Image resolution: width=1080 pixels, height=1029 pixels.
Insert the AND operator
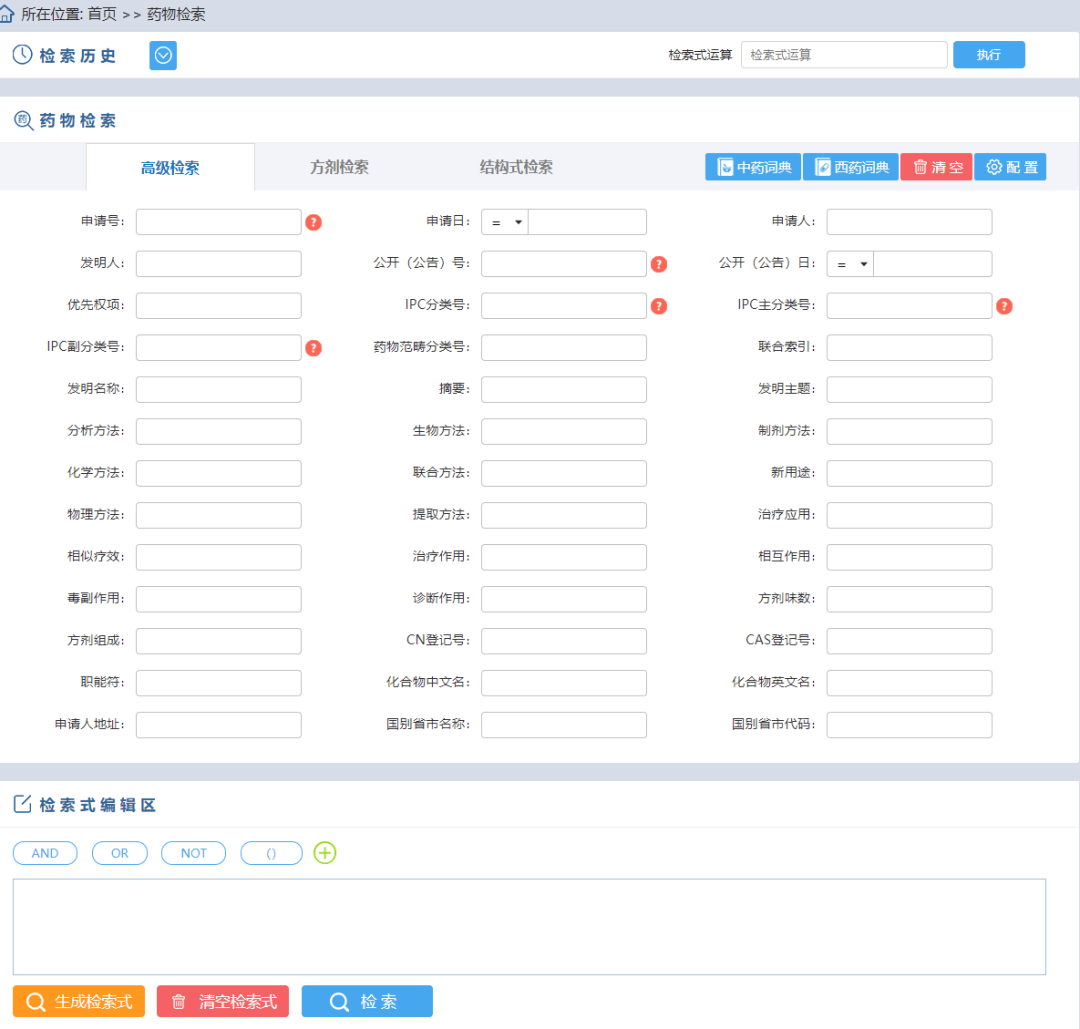[x=45, y=853]
